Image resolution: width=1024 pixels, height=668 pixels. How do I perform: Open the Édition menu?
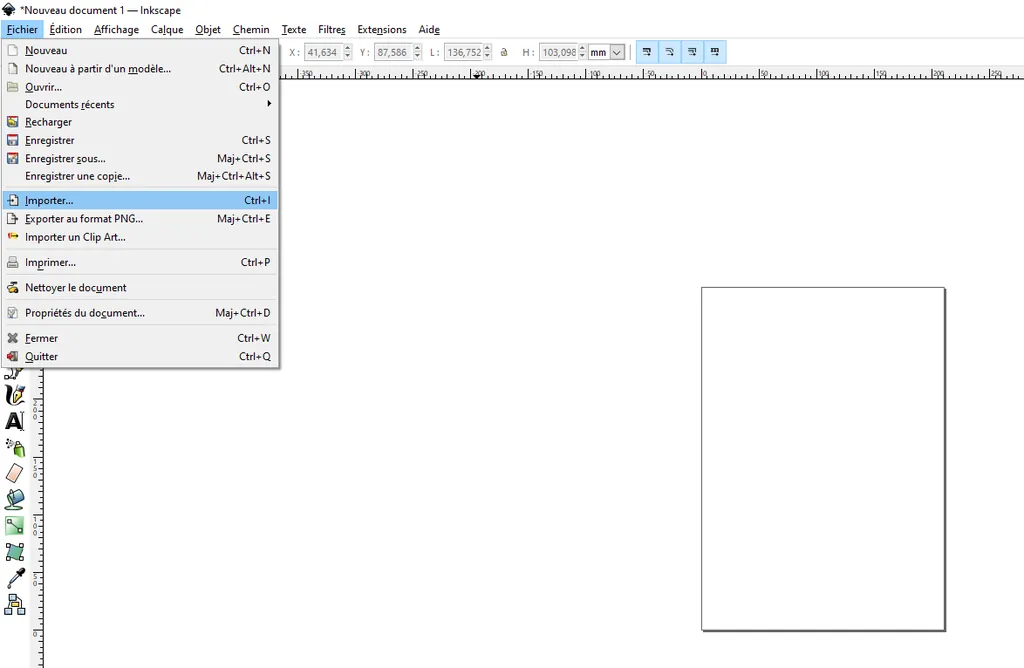pos(65,29)
